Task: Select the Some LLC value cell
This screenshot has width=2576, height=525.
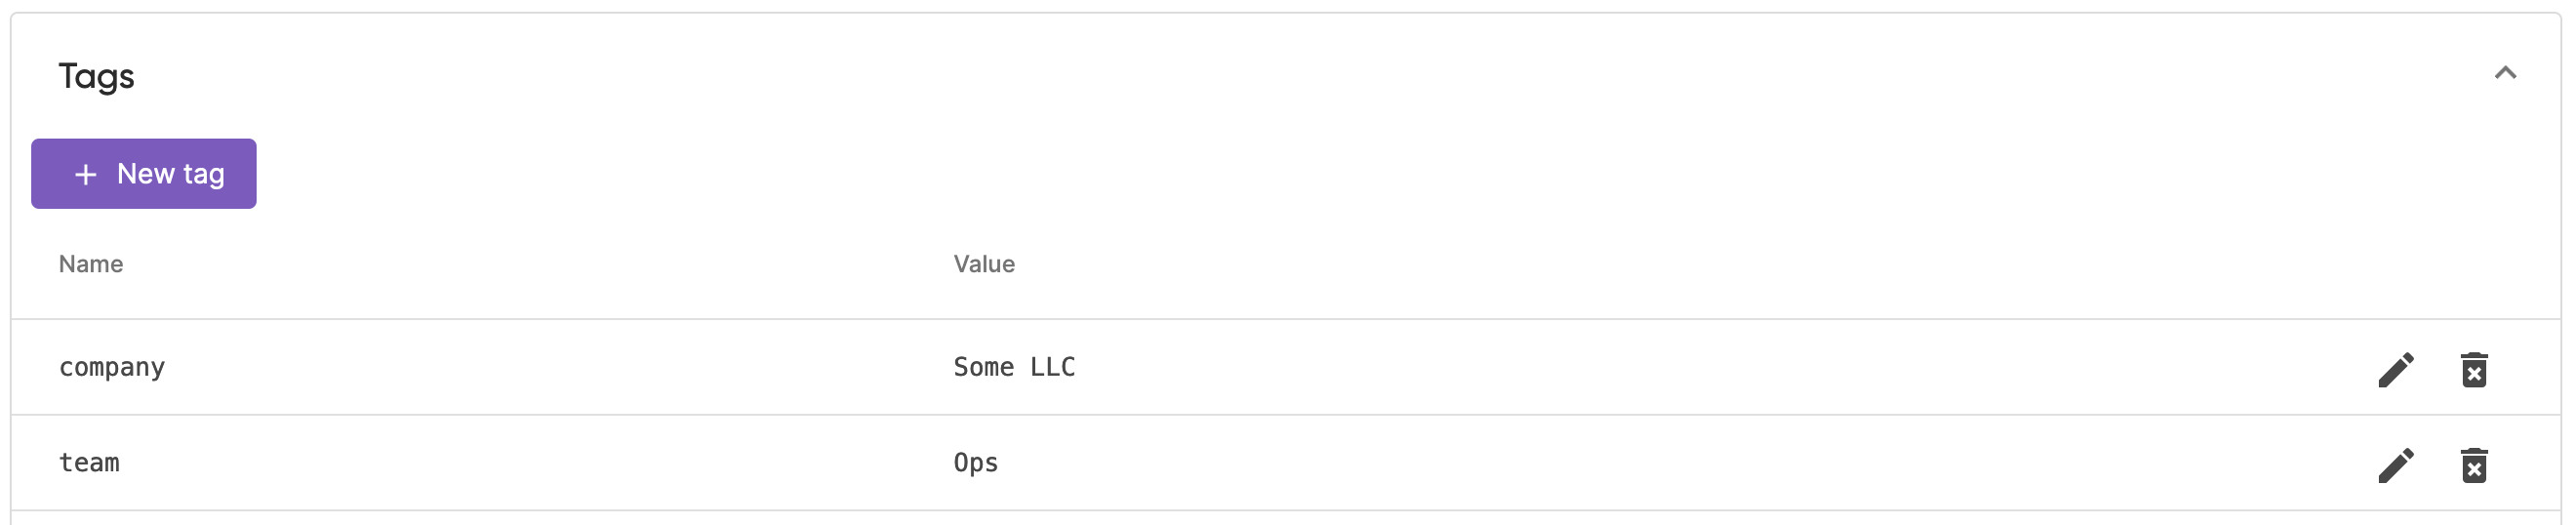Action: pos(1014,367)
